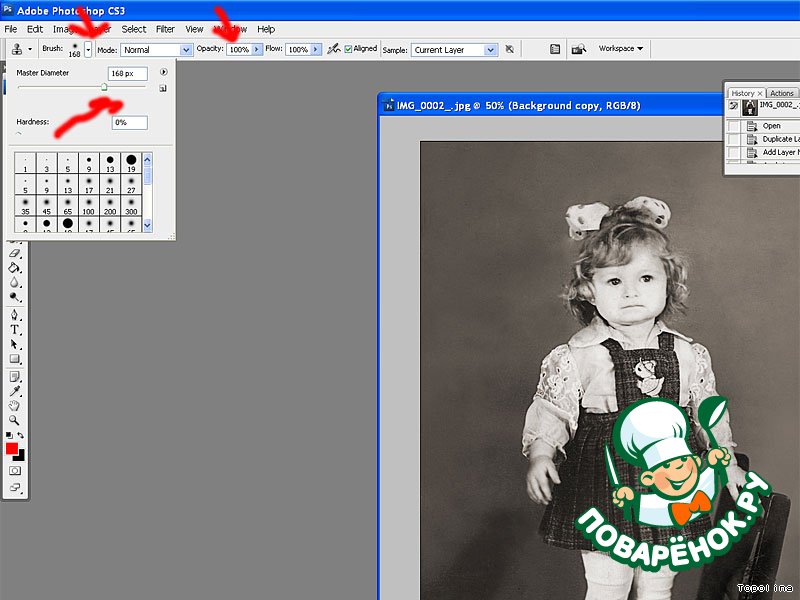Select the Eyedropper tool
Viewport: 800px width, 600px height.
tap(15, 391)
